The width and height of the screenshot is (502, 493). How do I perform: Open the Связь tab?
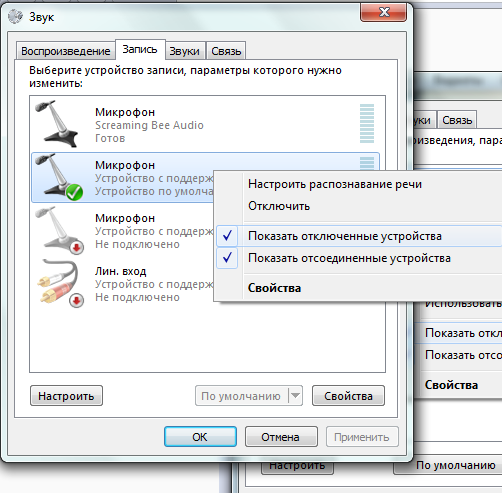point(226,51)
